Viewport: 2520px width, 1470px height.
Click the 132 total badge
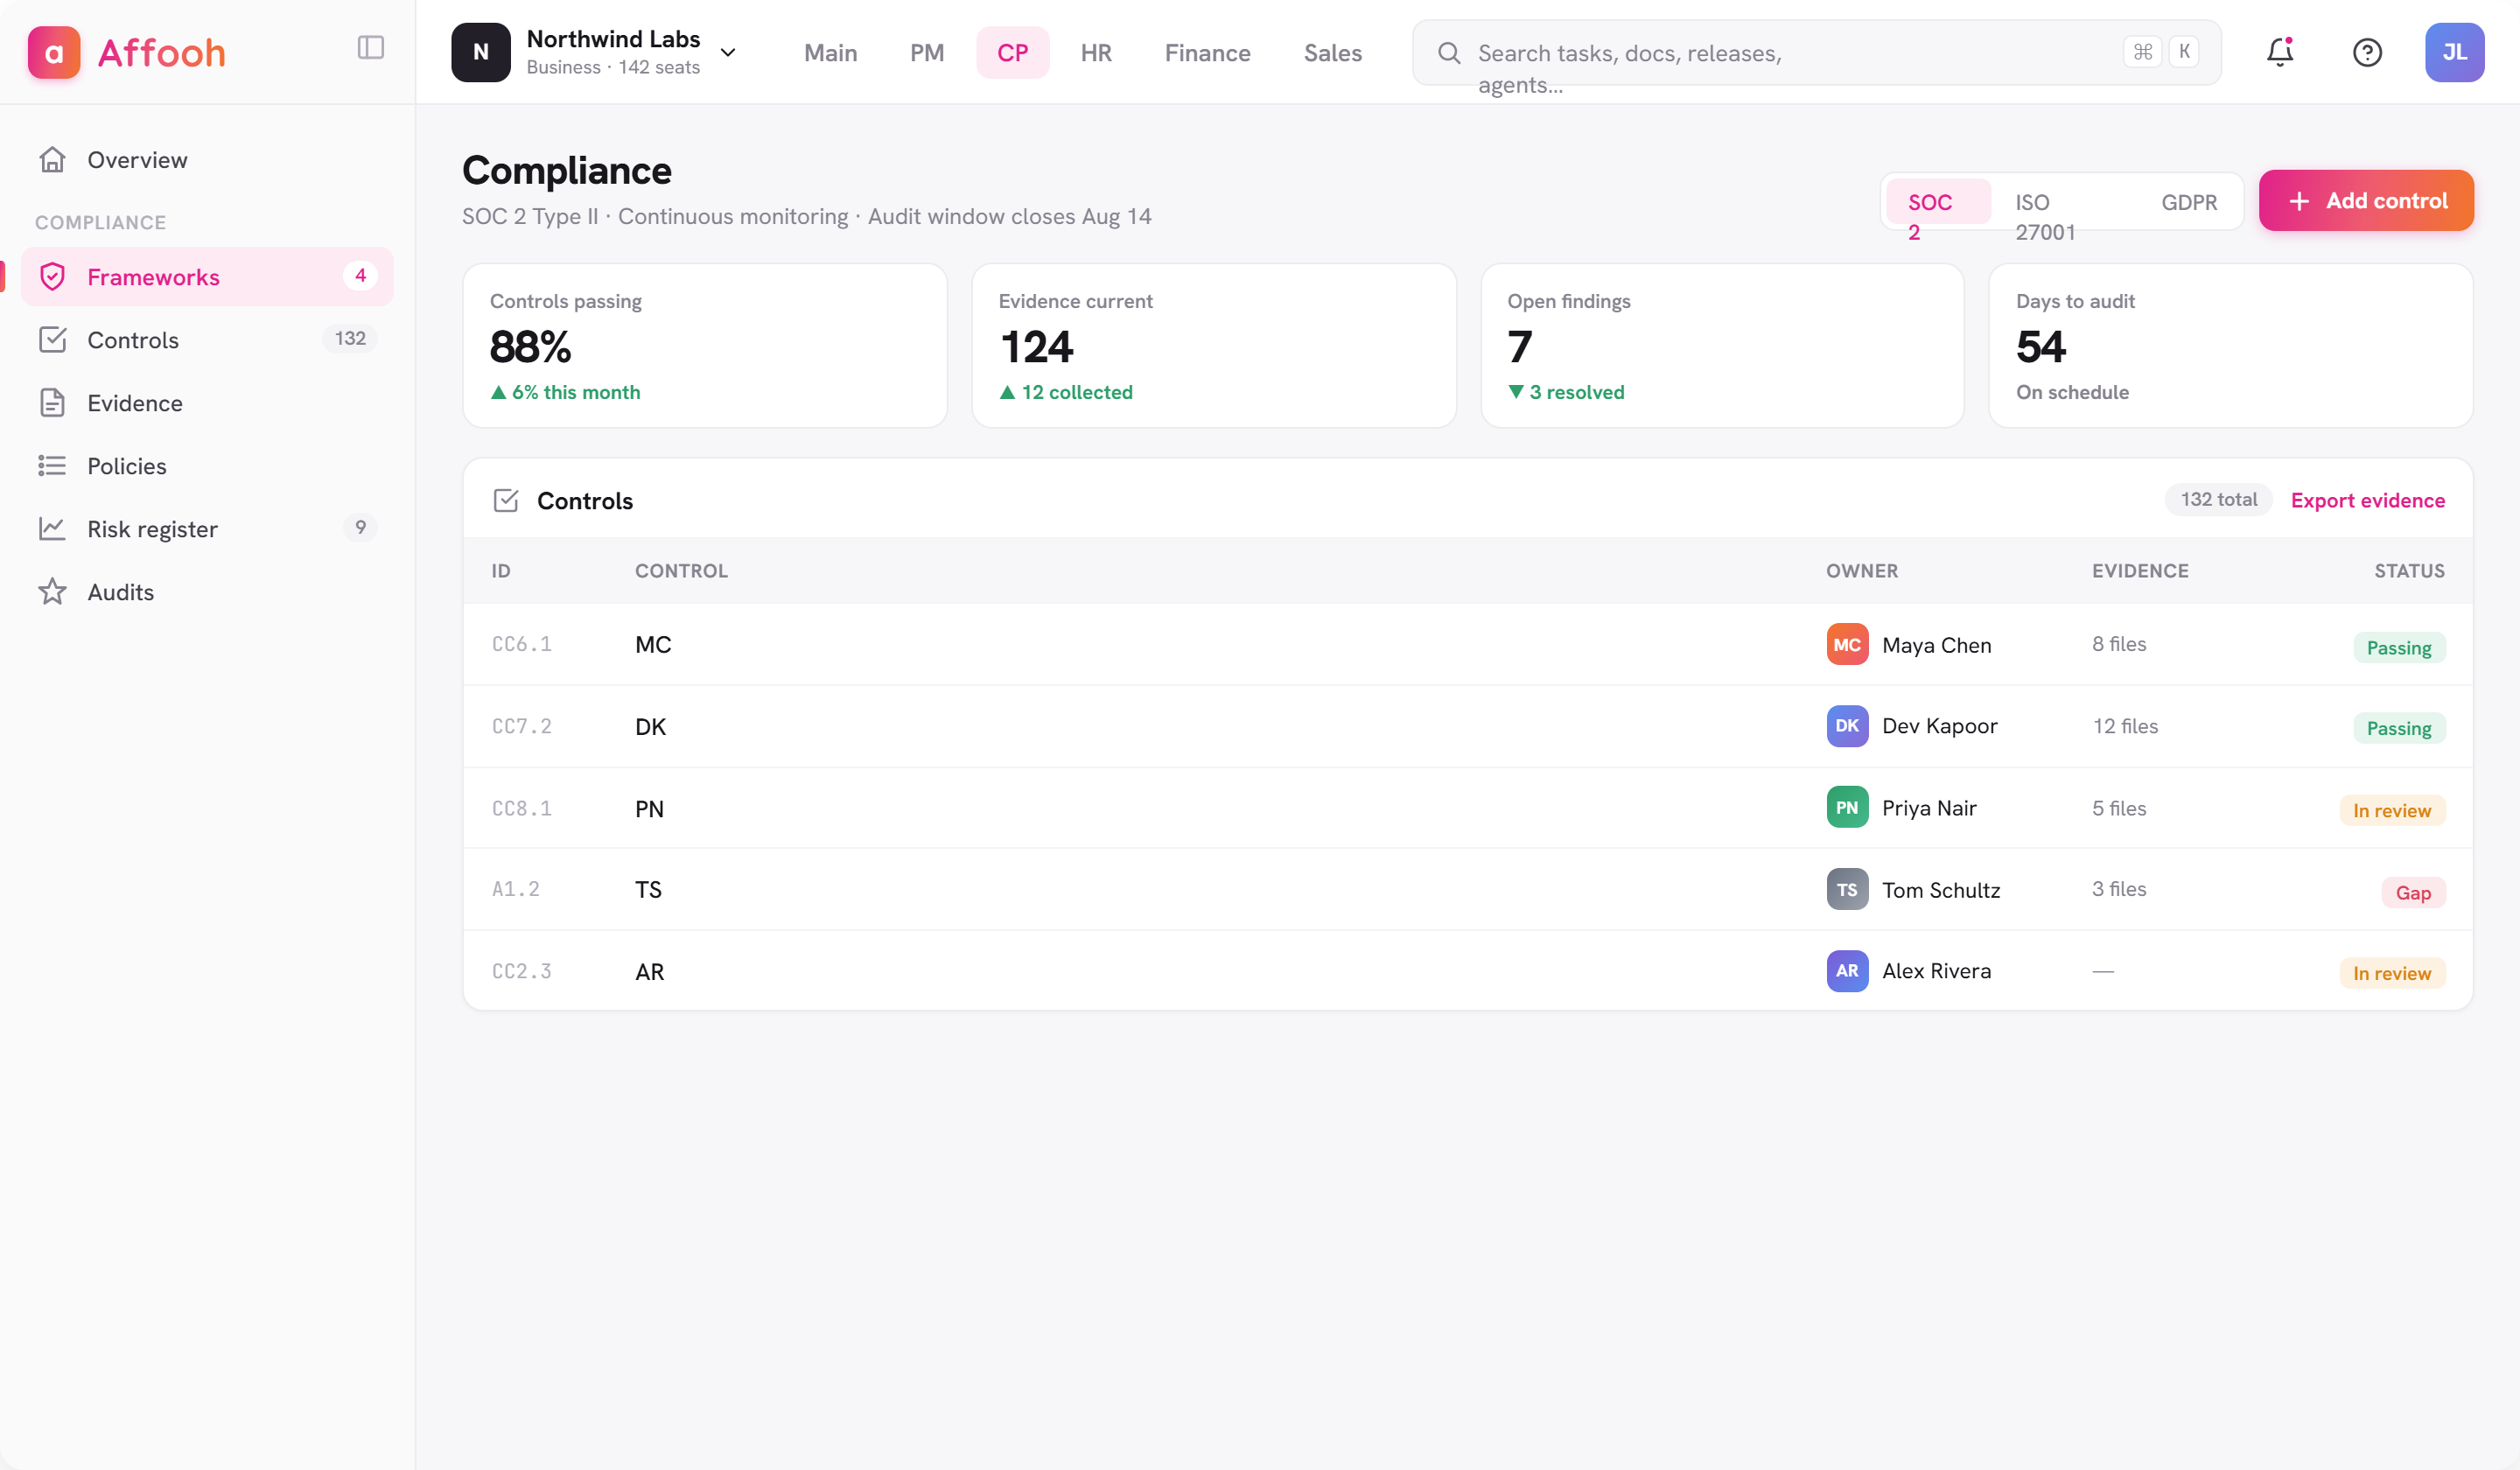(2218, 500)
